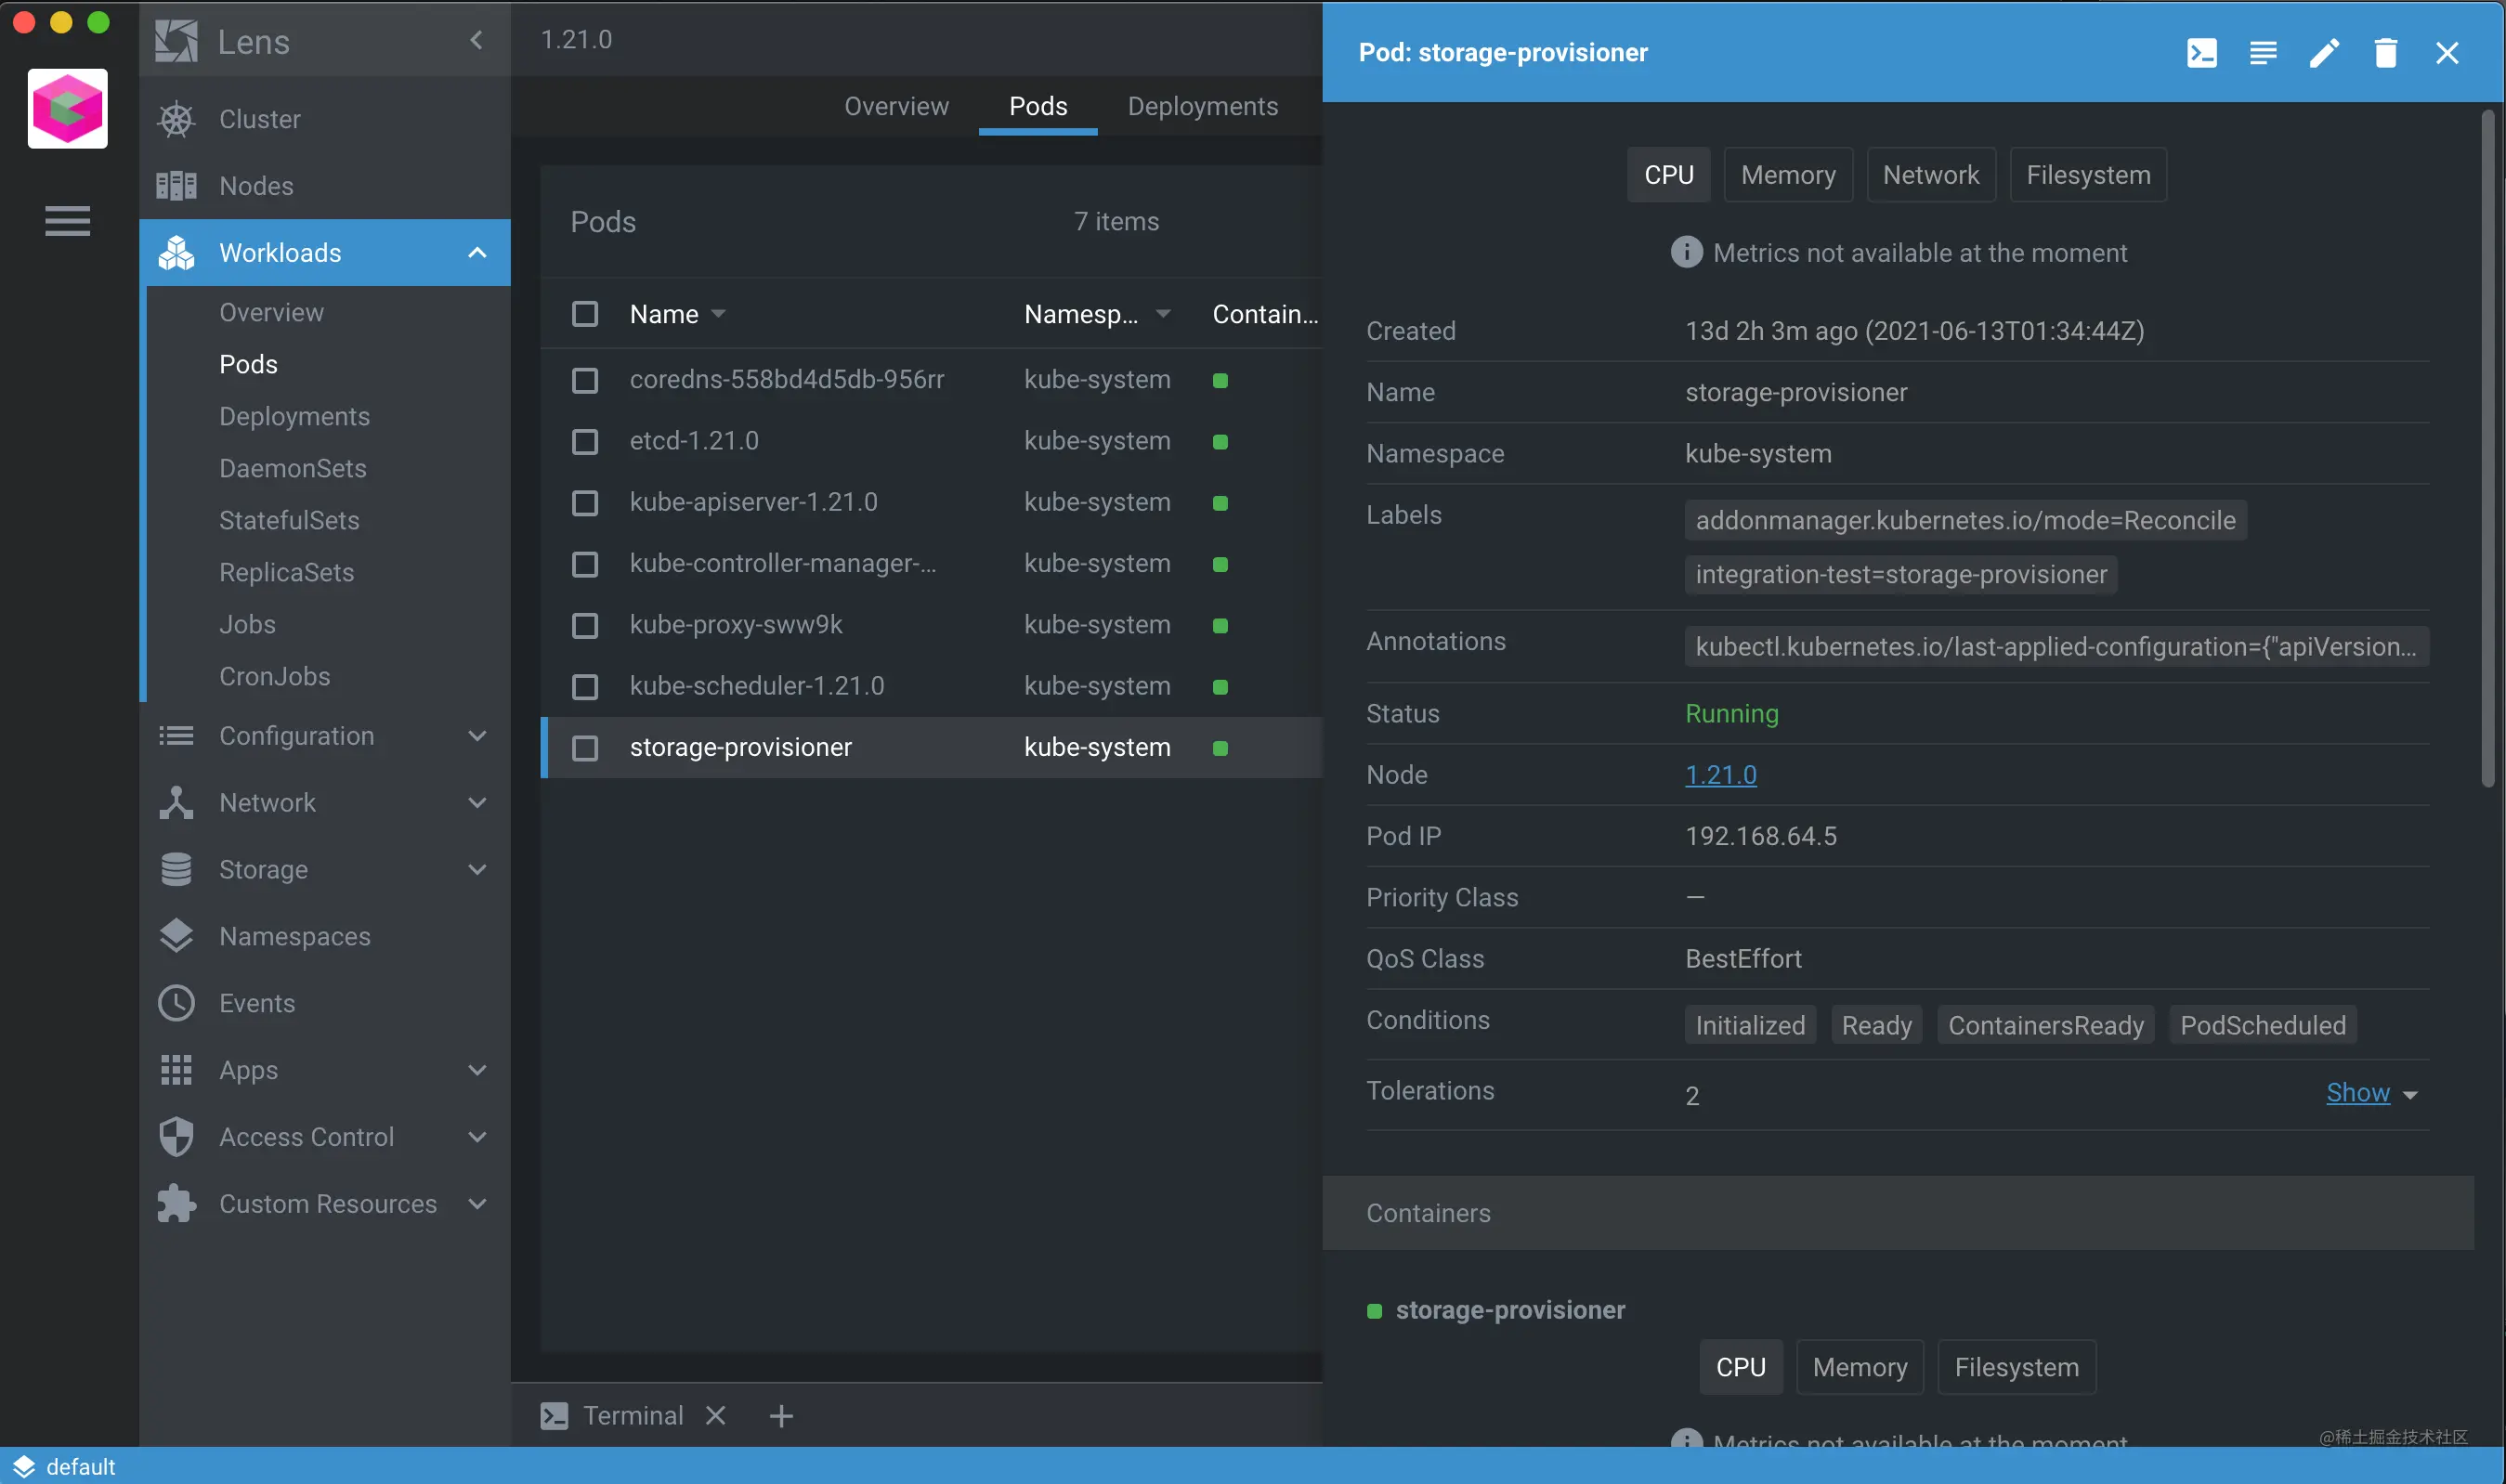Check the kube-controller-manager row checkbox
Image resolution: width=2506 pixels, height=1484 pixels.
(x=585, y=564)
